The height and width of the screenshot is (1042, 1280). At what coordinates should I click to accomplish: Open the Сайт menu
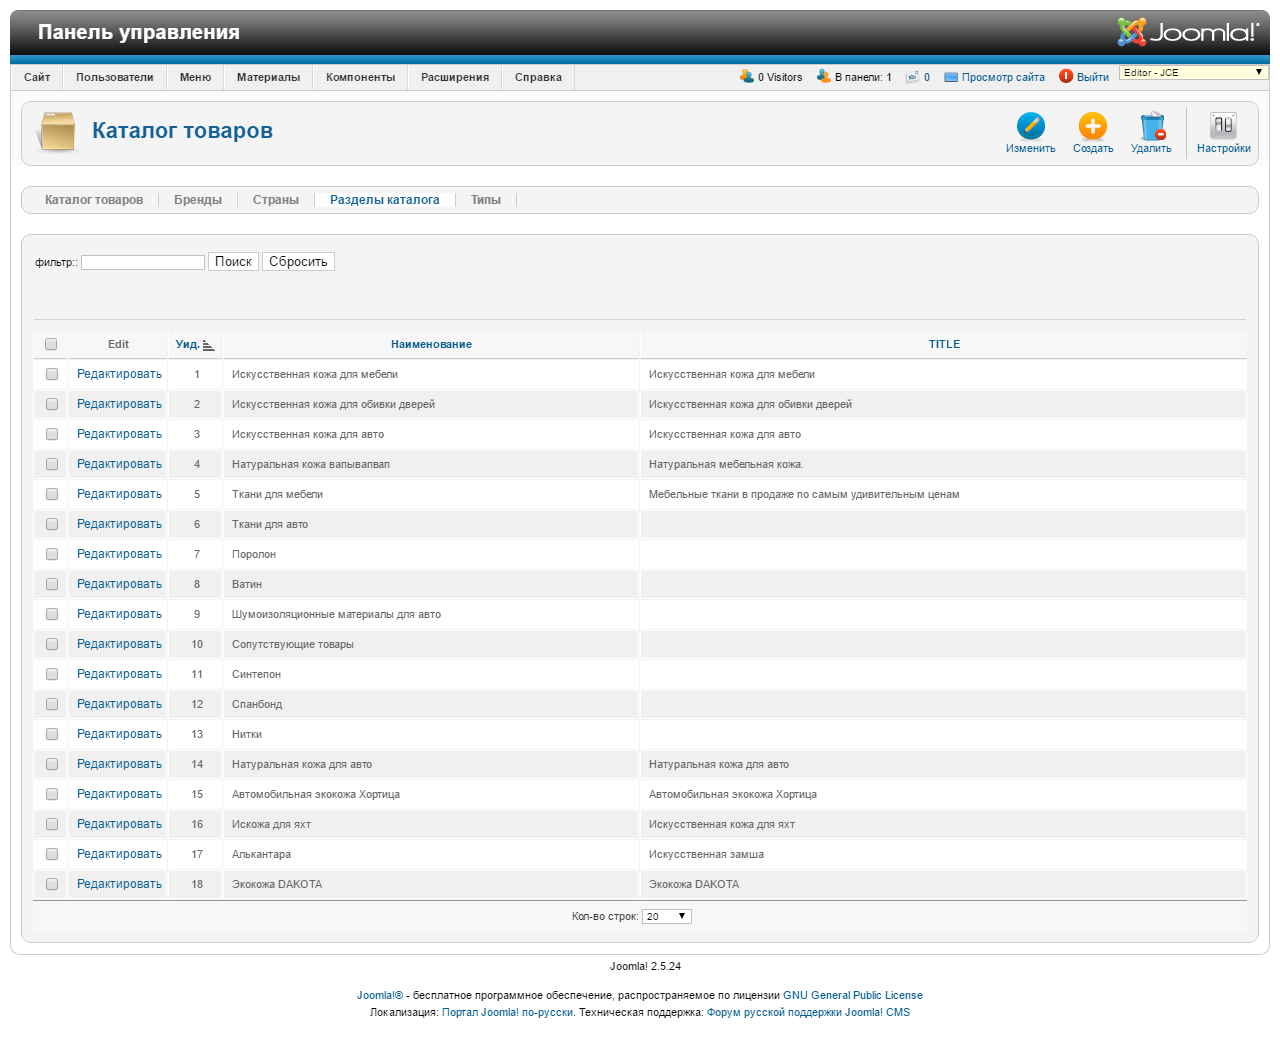click(x=37, y=77)
